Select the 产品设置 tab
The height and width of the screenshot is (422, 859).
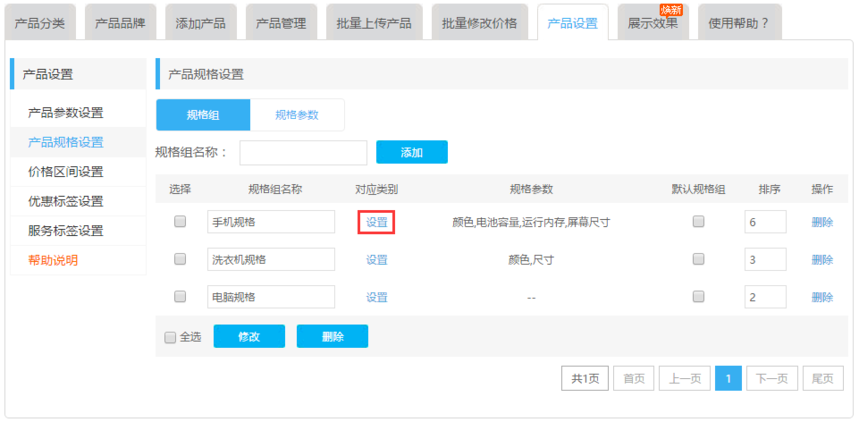(x=572, y=23)
